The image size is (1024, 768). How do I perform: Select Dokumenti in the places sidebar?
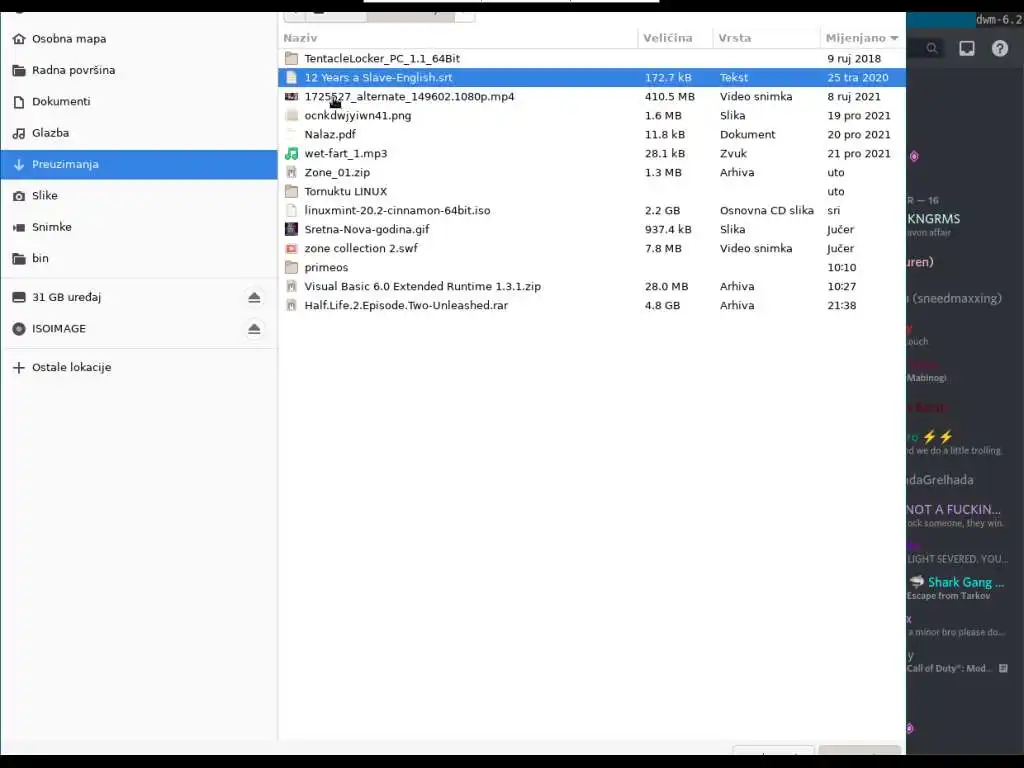click(138, 101)
